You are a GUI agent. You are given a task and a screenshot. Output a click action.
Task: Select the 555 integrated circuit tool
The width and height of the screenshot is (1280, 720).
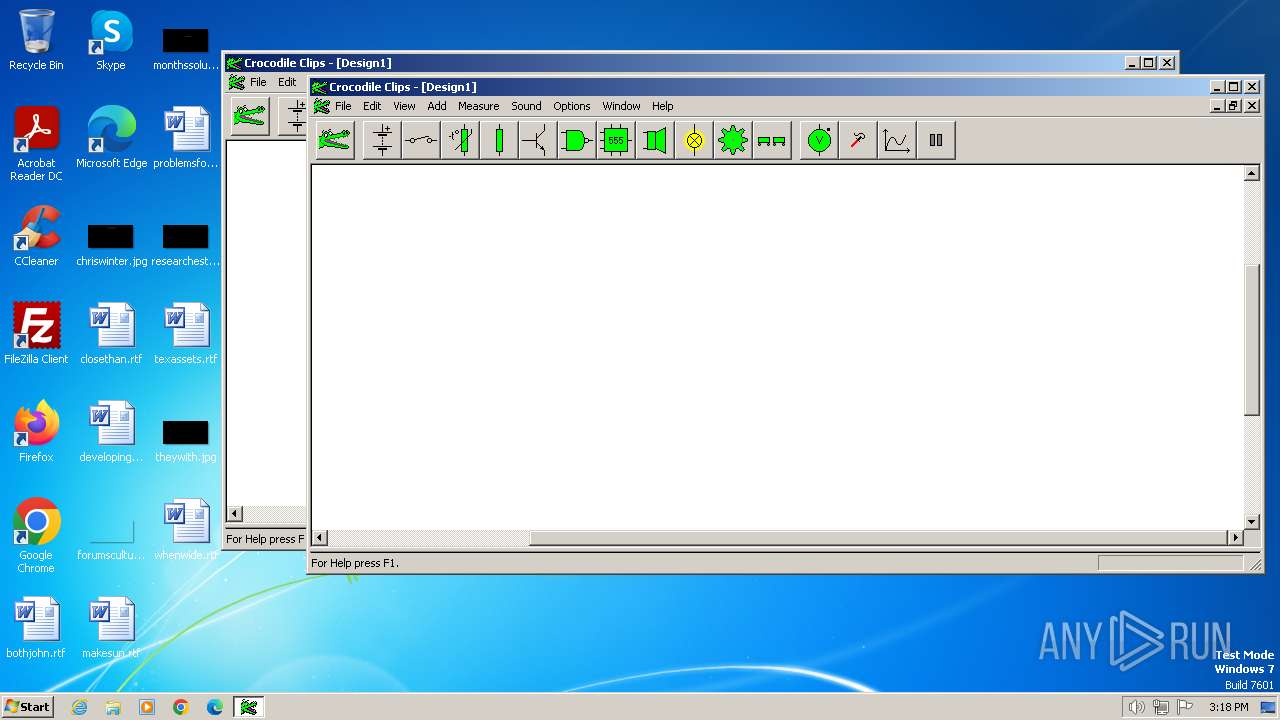point(616,141)
